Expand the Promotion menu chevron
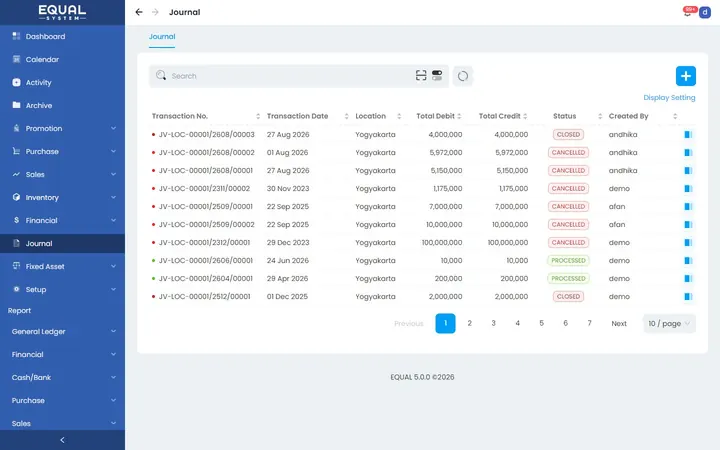 click(x=113, y=128)
